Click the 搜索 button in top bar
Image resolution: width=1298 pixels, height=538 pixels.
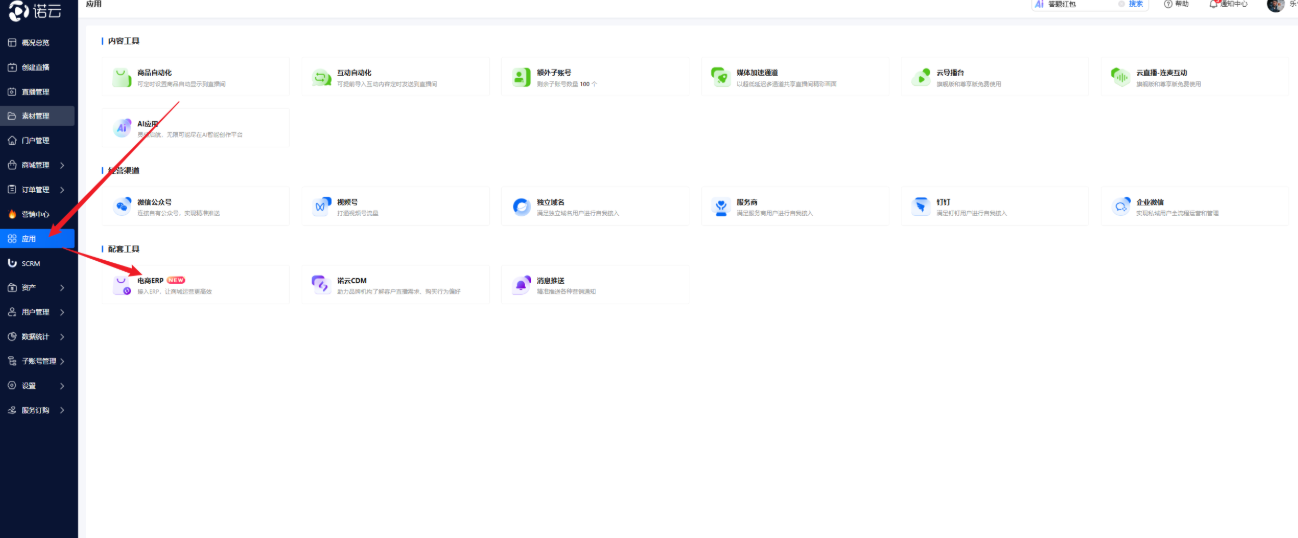click(1136, 5)
